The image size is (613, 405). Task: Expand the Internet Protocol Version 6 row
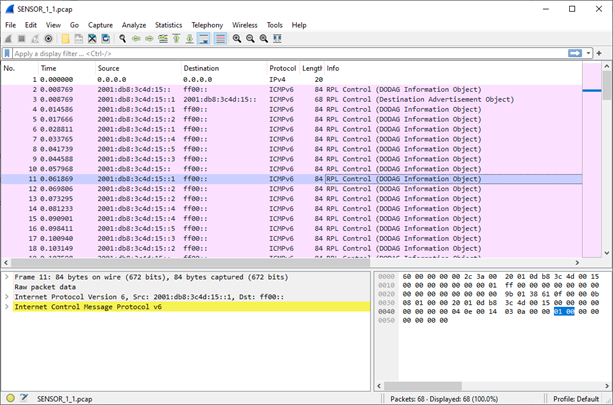point(7,297)
